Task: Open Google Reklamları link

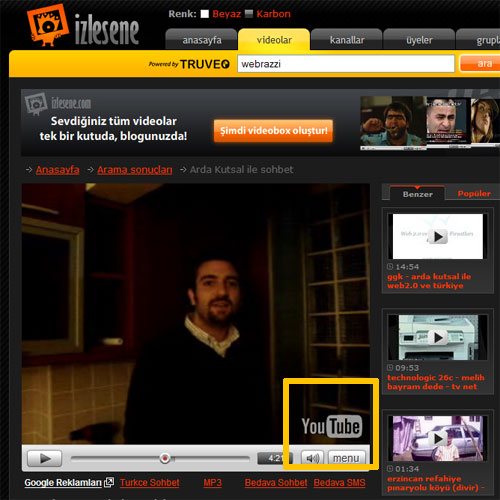Action: click(63, 483)
